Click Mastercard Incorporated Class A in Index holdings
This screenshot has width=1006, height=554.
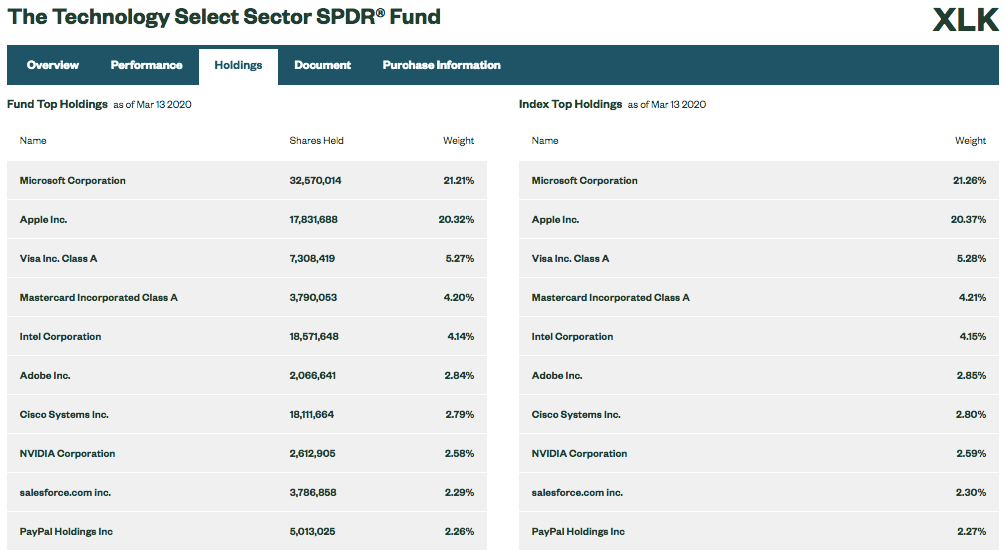610,298
